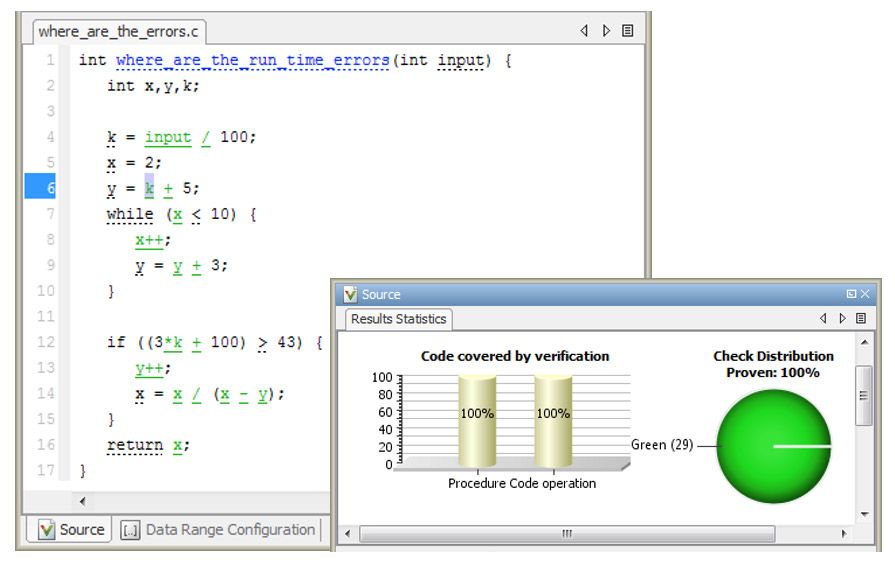
Task: Click the horizontal scrollbar thumb in results panel
Action: pyautogui.click(x=565, y=534)
